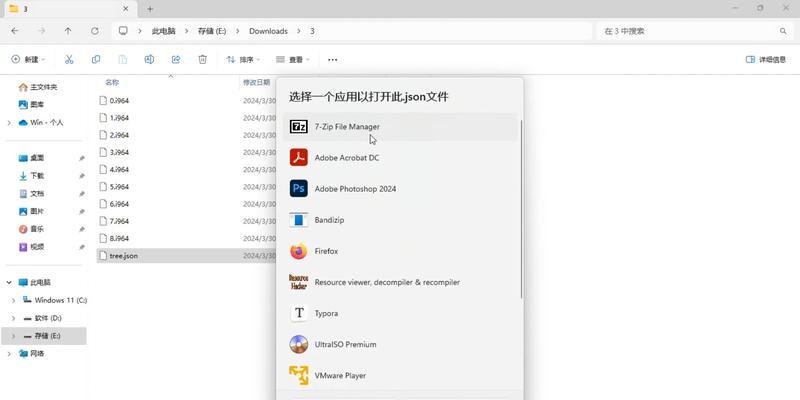The width and height of the screenshot is (800, 400).
Task: Click the Resource Hacker icon
Action: tap(298, 282)
